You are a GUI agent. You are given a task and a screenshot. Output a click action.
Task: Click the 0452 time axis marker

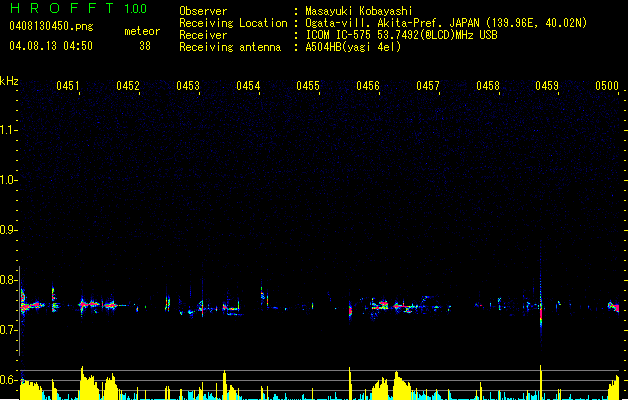(x=128, y=86)
